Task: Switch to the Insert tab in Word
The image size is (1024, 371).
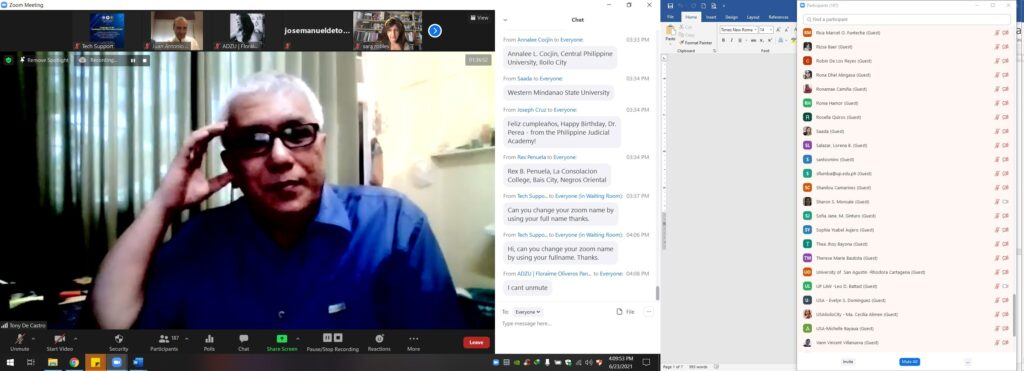Action: tap(711, 17)
